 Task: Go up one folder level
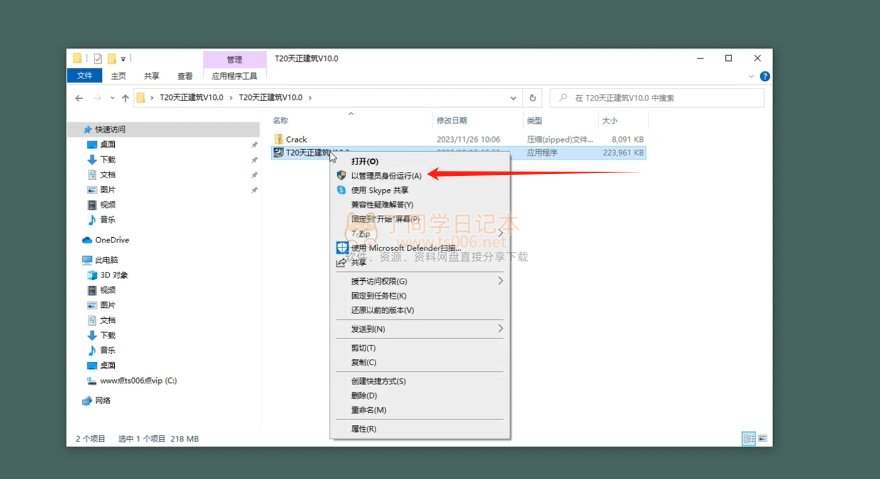pyautogui.click(x=125, y=98)
